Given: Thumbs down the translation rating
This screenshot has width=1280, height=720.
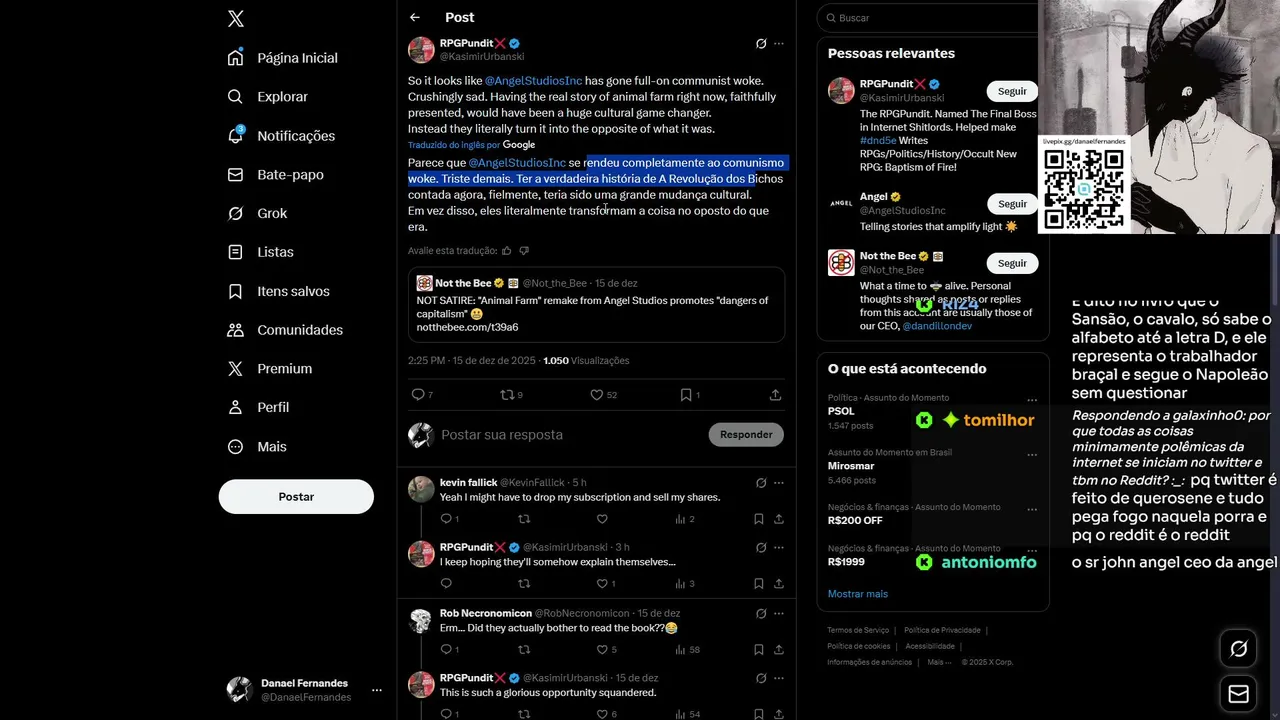Looking at the screenshot, I should (x=524, y=251).
